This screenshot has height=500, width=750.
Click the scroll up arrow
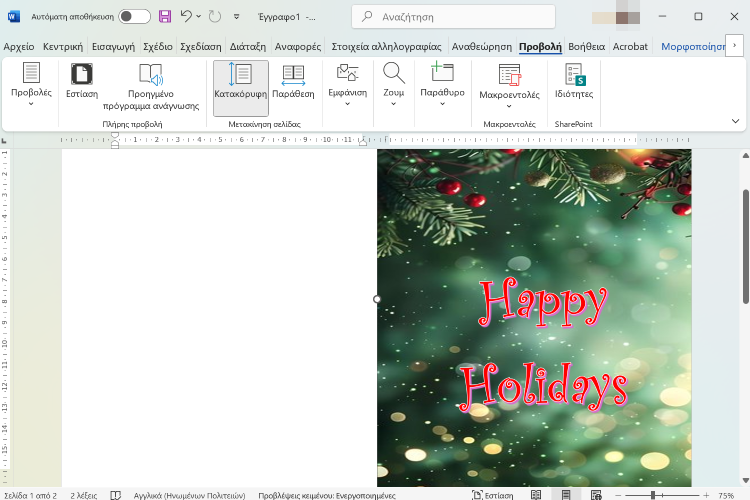tap(746, 156)
